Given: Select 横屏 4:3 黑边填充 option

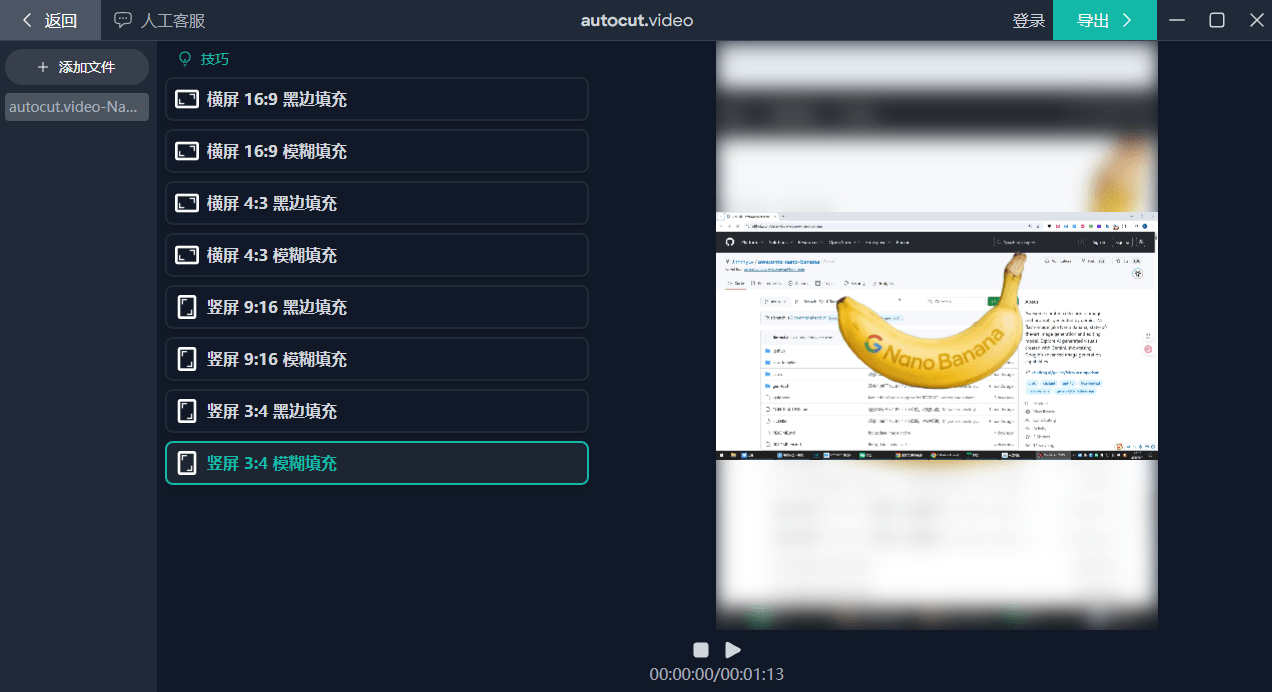Looking at the screenshot, I should (376, 203).
